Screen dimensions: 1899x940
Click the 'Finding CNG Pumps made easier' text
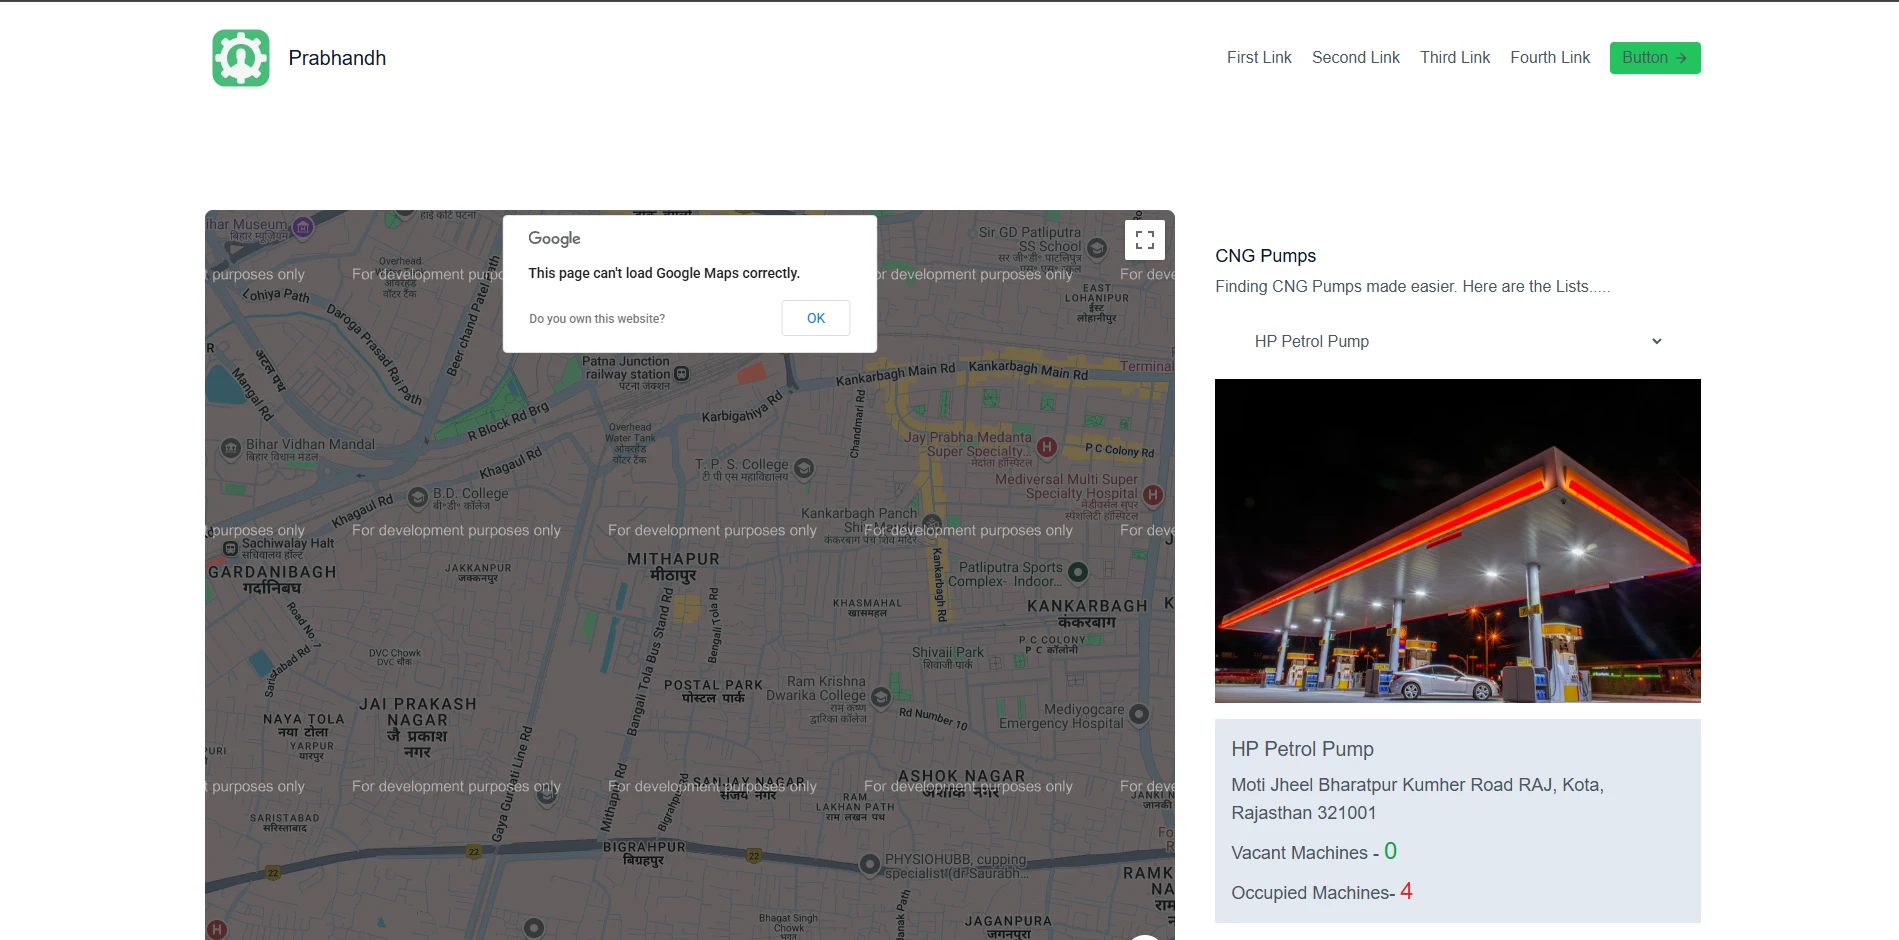1412,287
